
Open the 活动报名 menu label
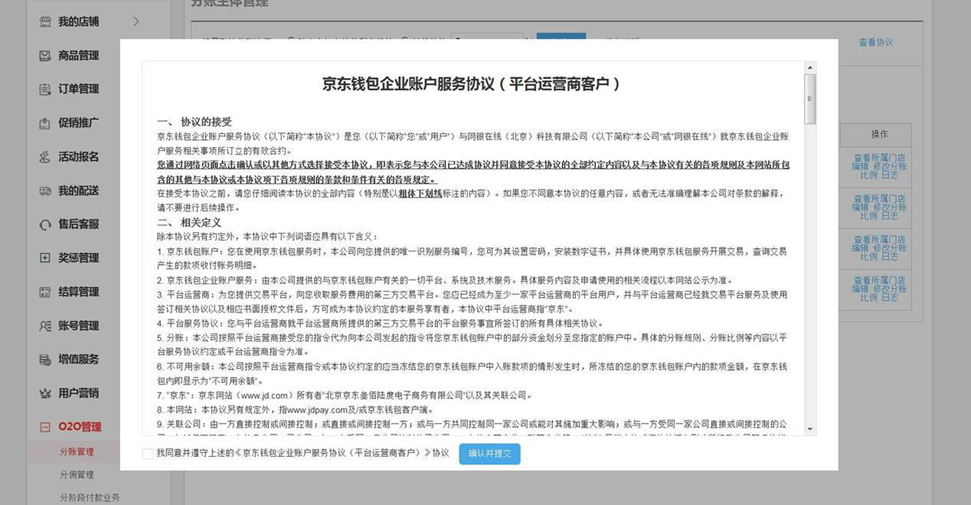coord(79,157)
